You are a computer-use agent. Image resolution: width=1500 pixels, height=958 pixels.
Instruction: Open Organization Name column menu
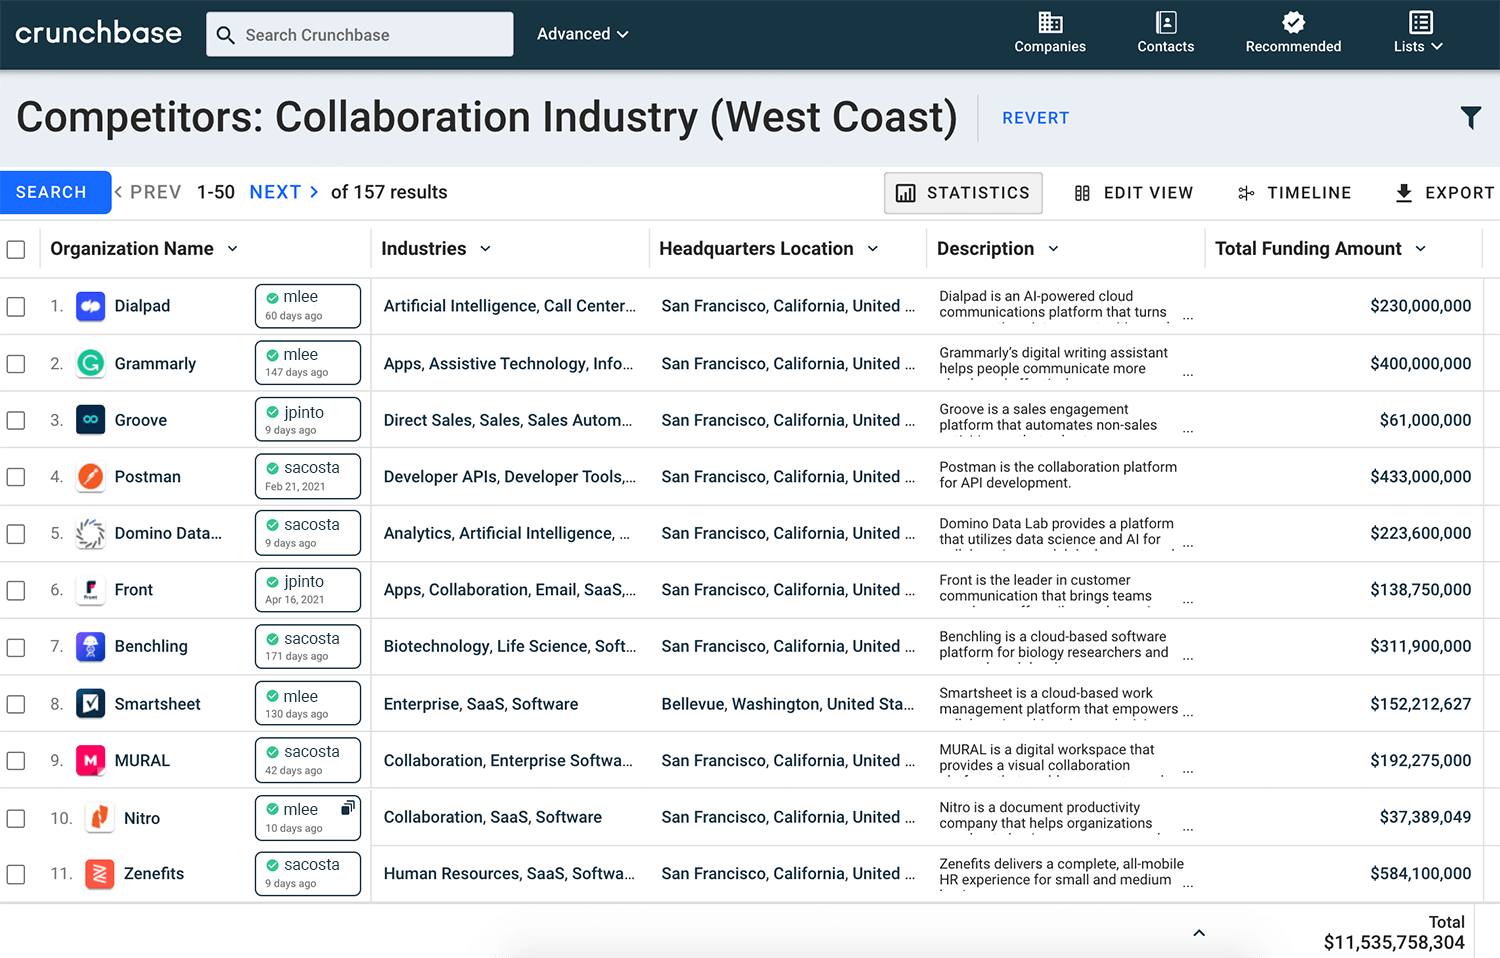coord(233,249)
